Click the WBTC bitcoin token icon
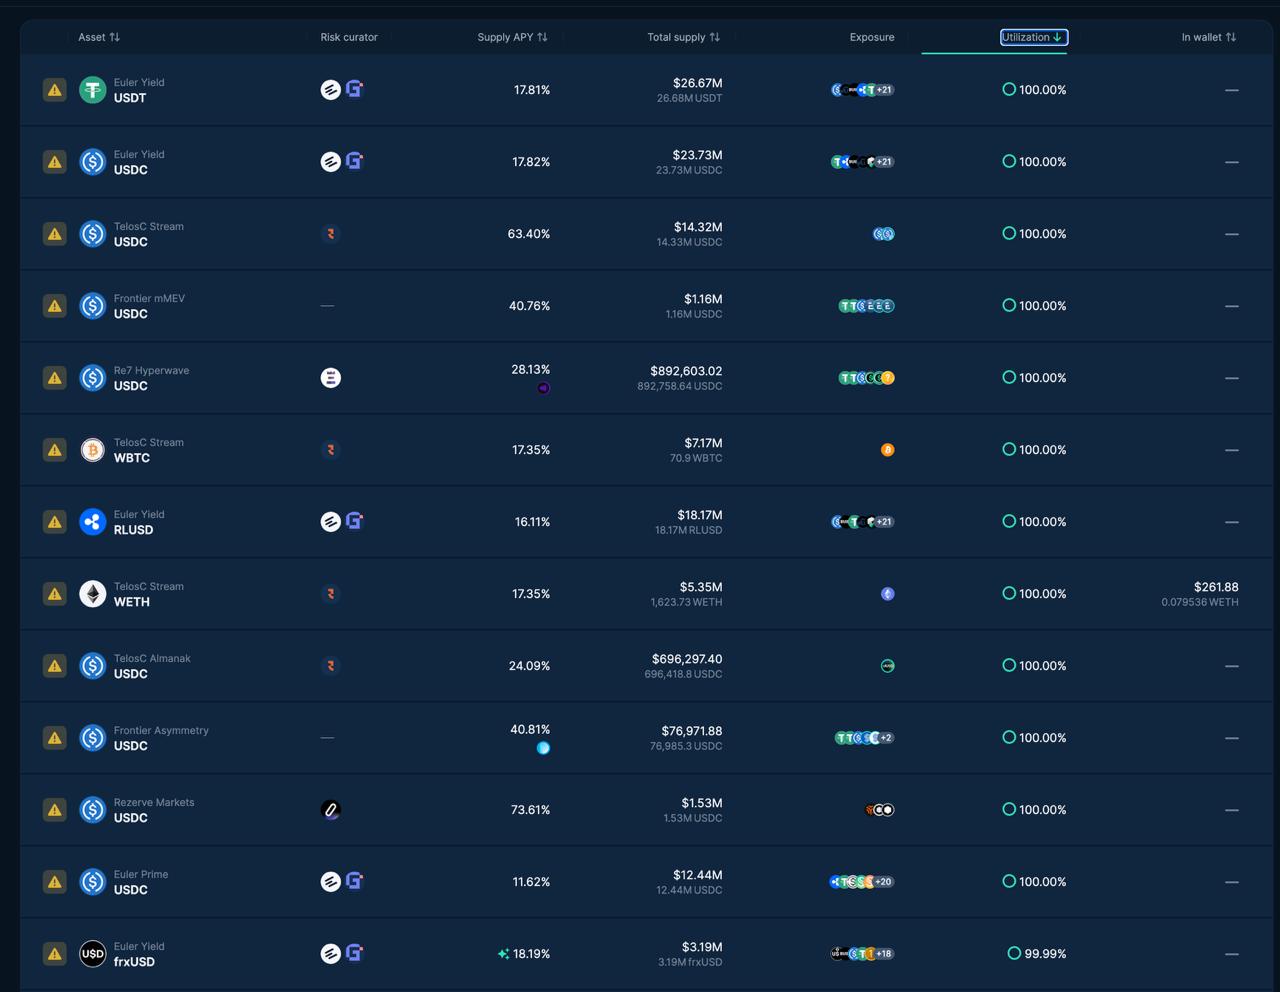This screenshot has width=1280, height=992. pyautogui.click(x=93, y=450)
